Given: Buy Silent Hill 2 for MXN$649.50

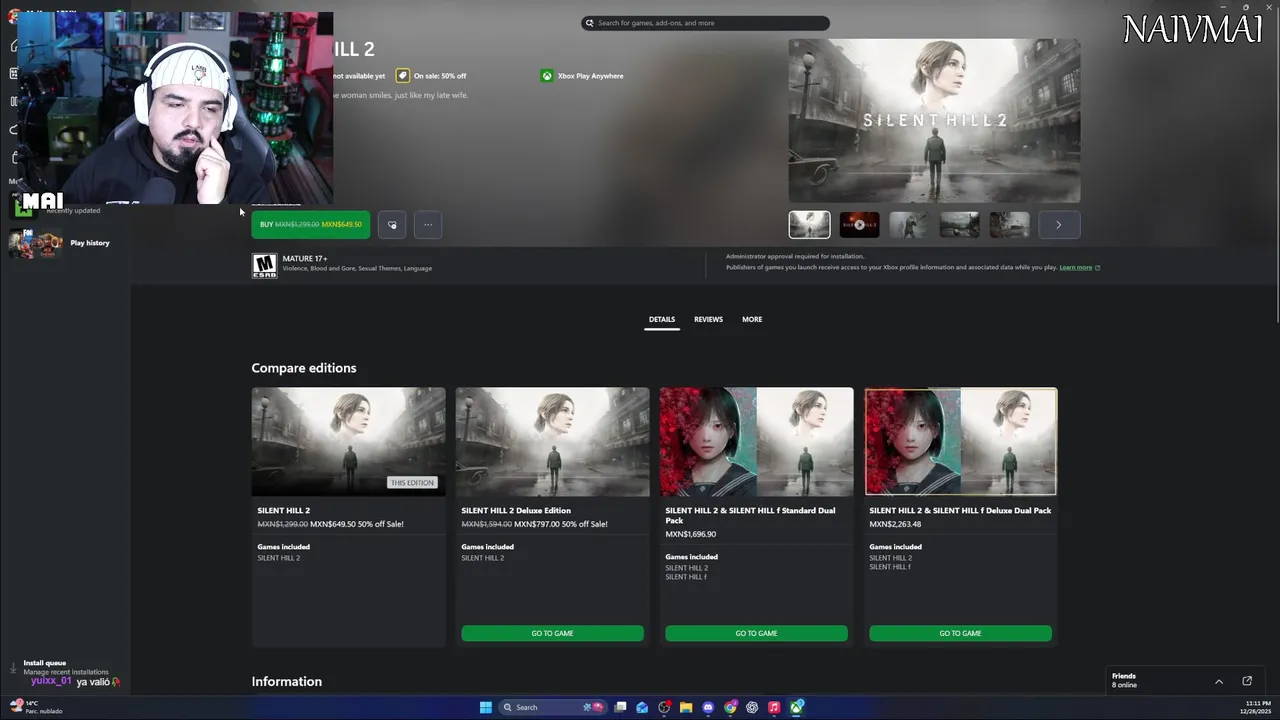Looking at the screenshot, I should (x=311, y=224).
